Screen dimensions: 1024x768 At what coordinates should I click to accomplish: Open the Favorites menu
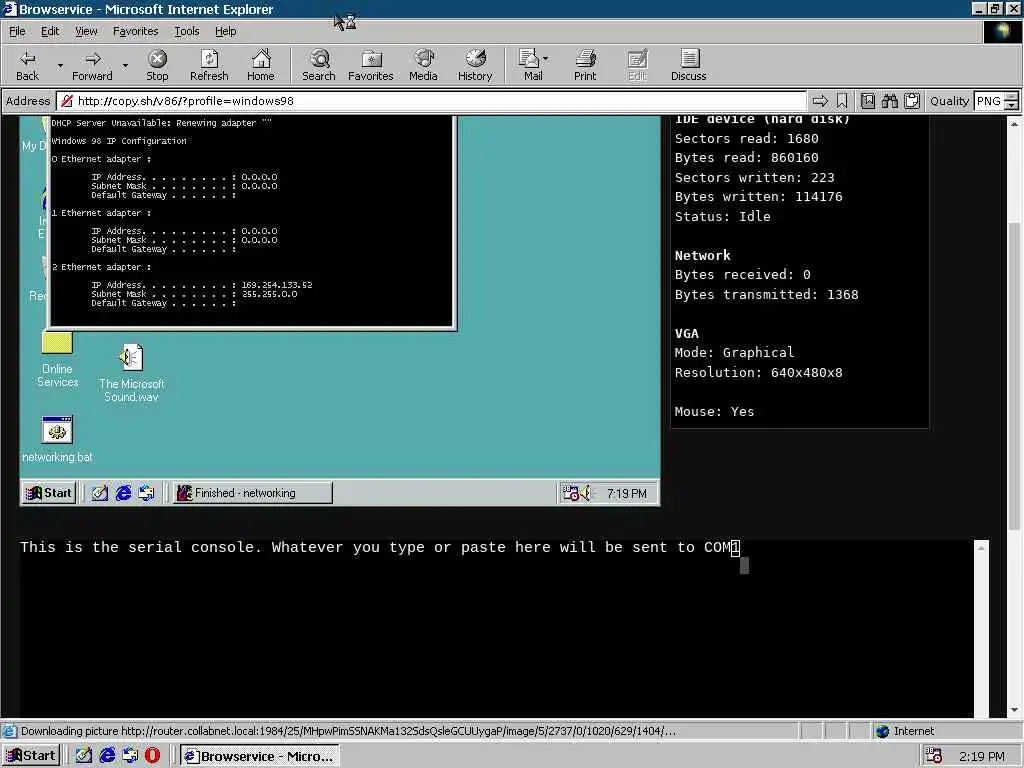coord(135,31)
